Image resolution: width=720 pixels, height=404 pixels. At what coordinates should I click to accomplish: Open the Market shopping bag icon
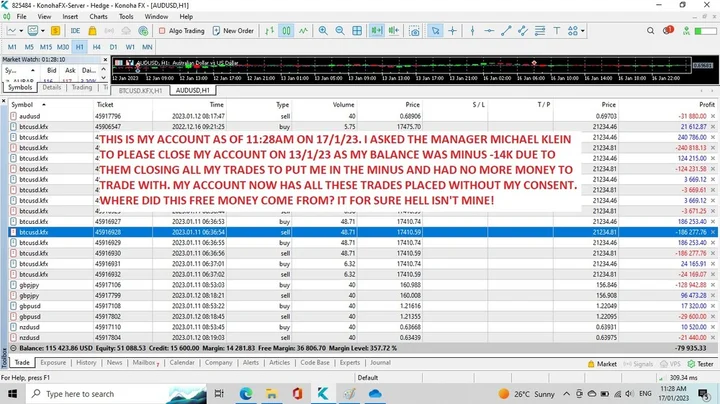click(92, 31)
